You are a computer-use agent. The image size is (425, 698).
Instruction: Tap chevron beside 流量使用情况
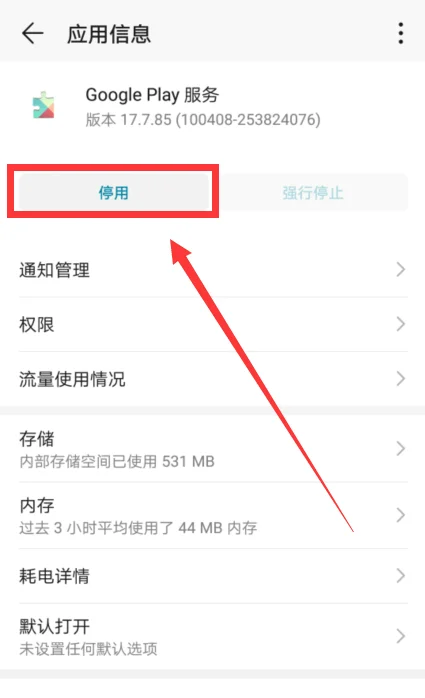tap(401, 379)
